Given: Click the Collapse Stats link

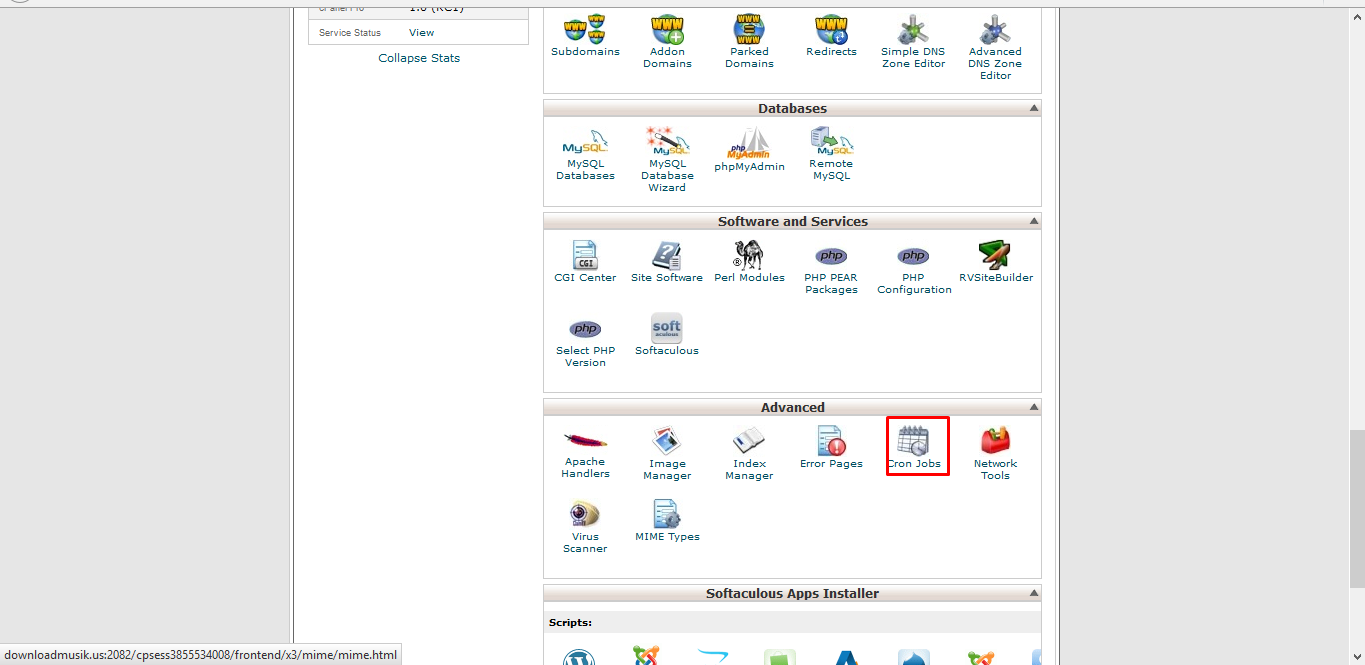Looking at the screenshot, I should 419,58.
